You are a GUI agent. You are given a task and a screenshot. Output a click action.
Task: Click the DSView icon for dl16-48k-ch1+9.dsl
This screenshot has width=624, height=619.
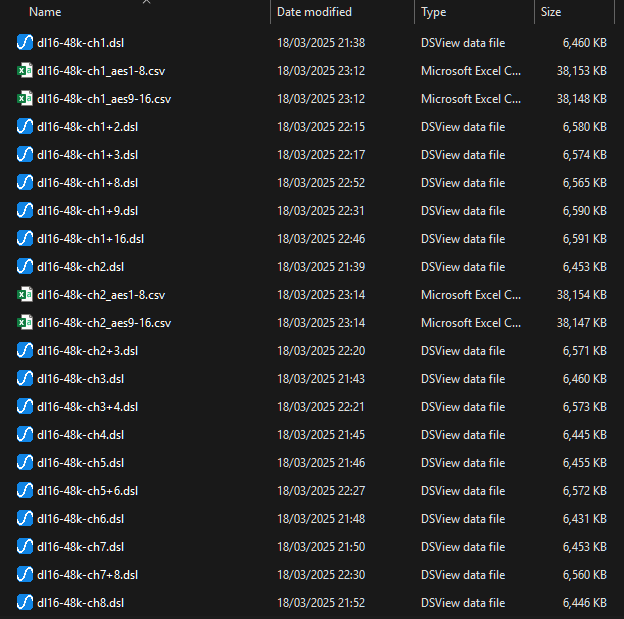pos(25,211)
